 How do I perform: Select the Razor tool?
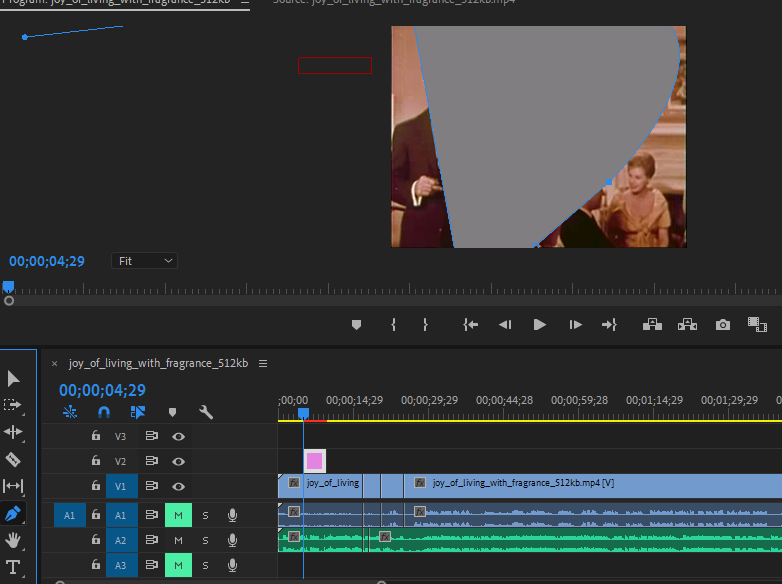(13, 459)
